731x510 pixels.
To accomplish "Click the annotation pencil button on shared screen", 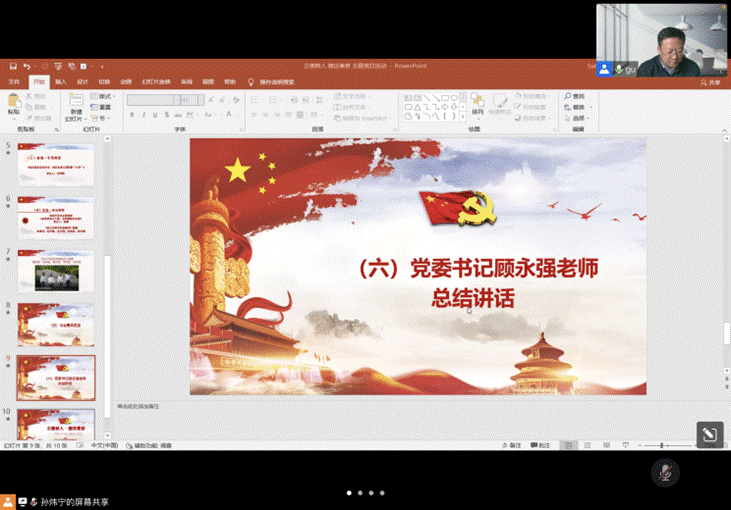I will pos(710,435).
